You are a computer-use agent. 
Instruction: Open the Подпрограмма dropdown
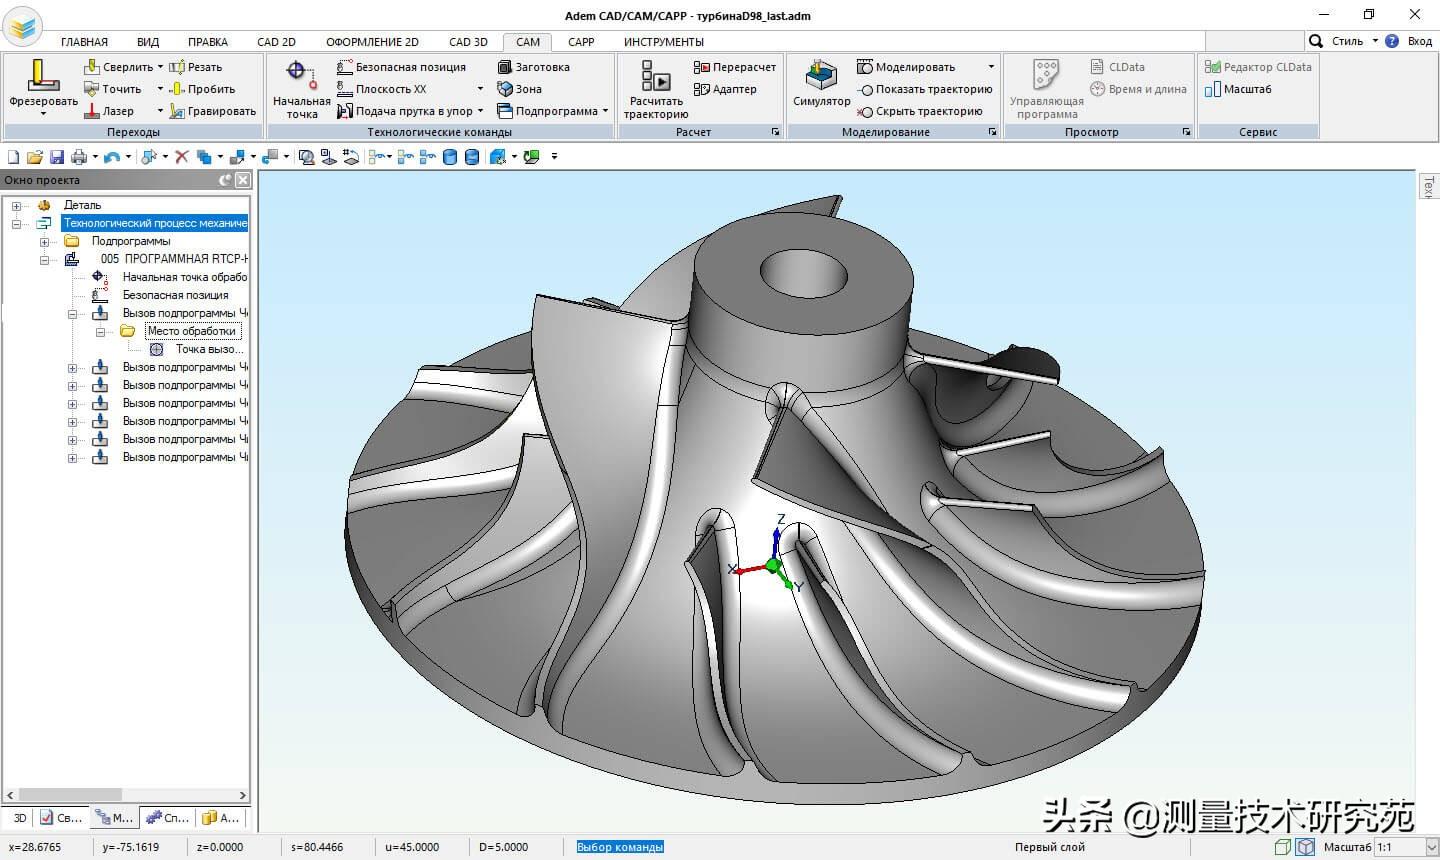tap(606, 111)
